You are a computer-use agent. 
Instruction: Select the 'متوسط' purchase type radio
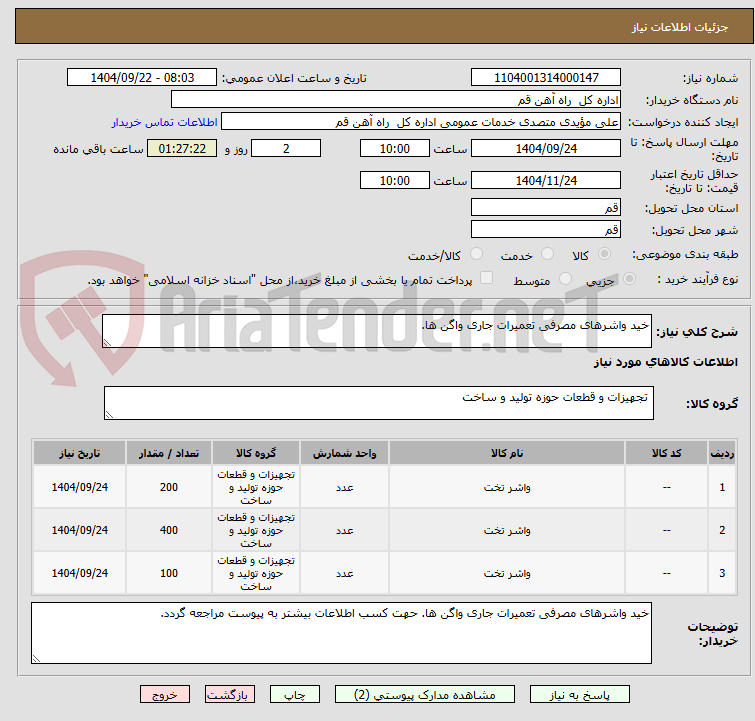click(x=566, y=280)
